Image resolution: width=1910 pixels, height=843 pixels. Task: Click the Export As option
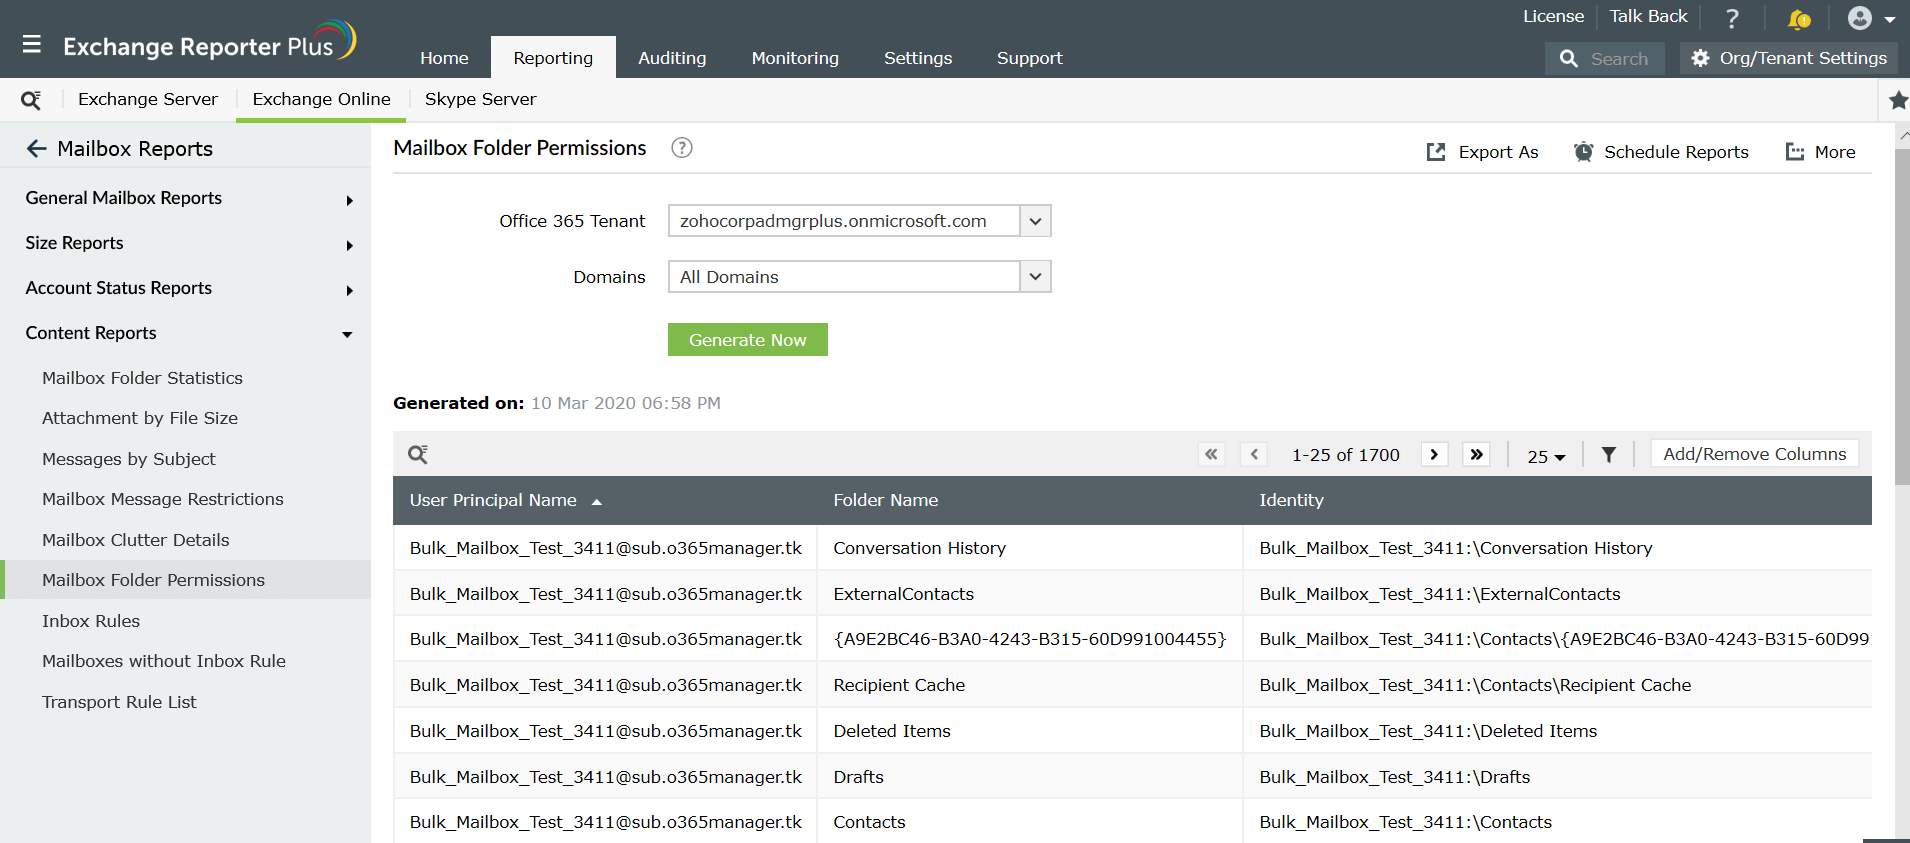(x=1482, y=152)
